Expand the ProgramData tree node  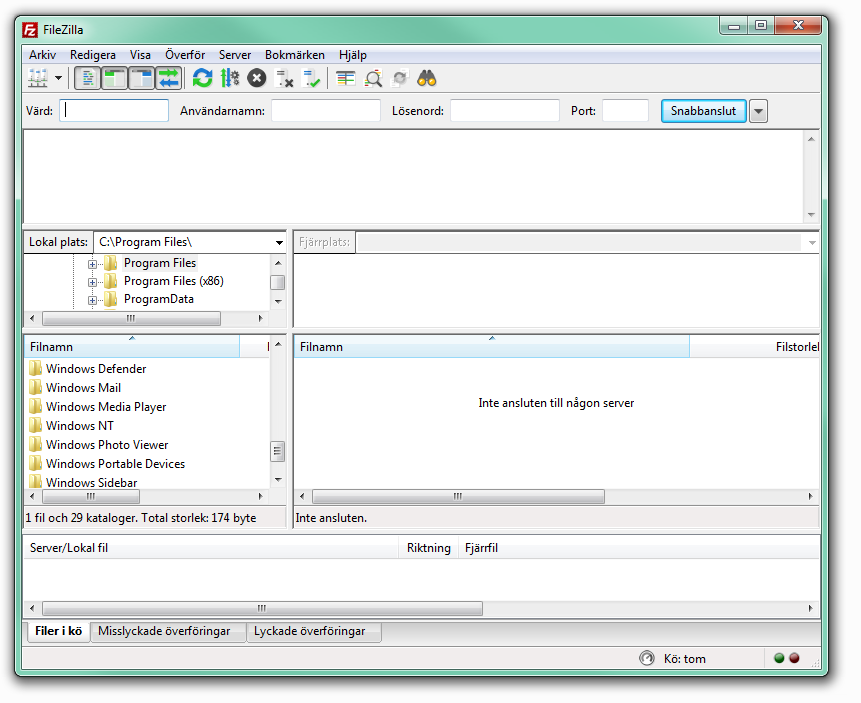(92, 300)
